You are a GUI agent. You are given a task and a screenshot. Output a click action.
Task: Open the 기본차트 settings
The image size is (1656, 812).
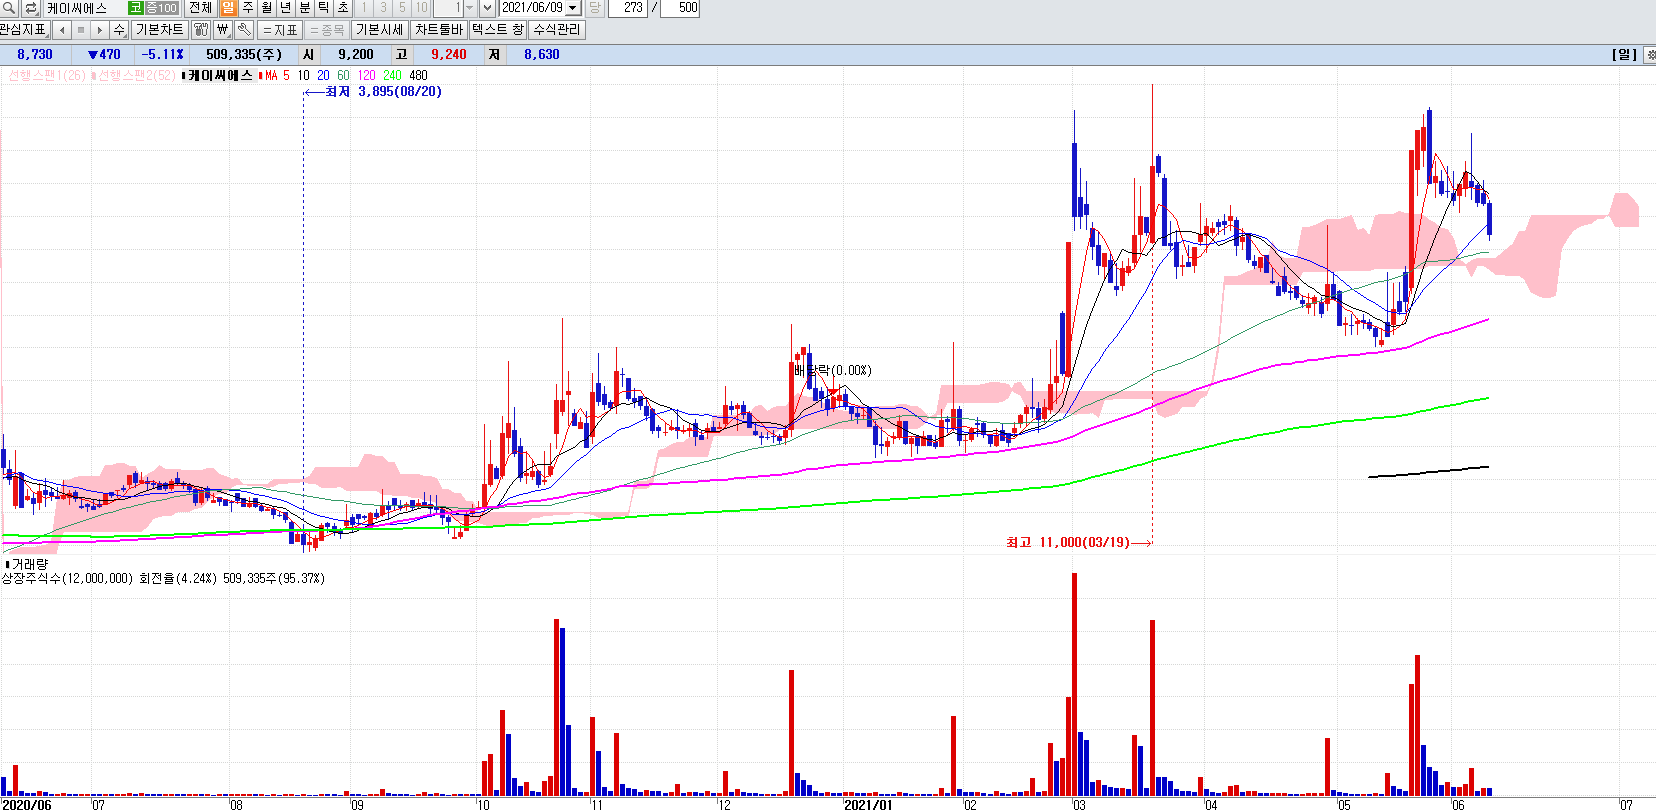pos(160,30)
